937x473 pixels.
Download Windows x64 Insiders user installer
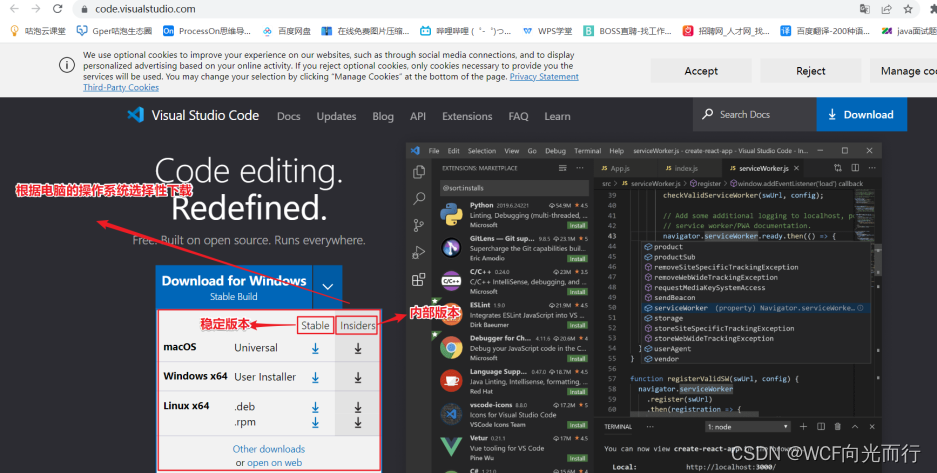click(357, 377)
